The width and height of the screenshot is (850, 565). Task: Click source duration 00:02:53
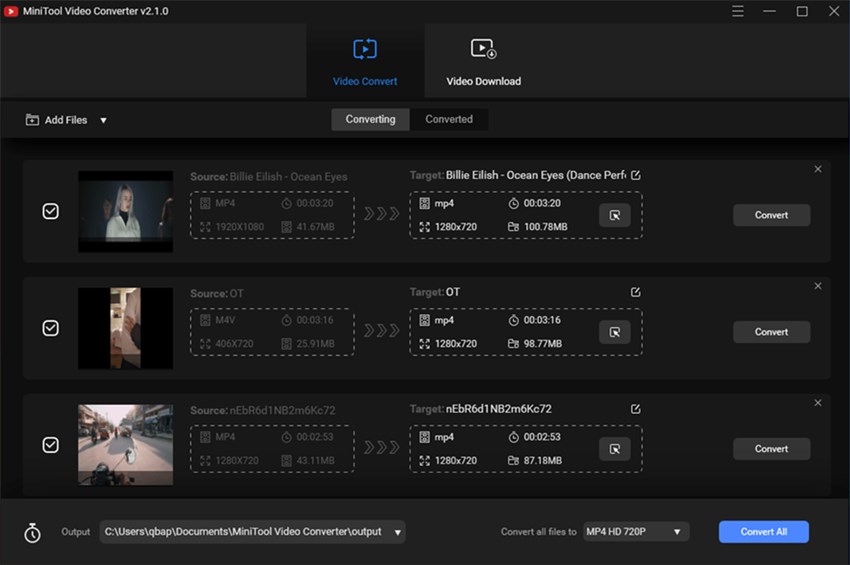tap(314, 437)
